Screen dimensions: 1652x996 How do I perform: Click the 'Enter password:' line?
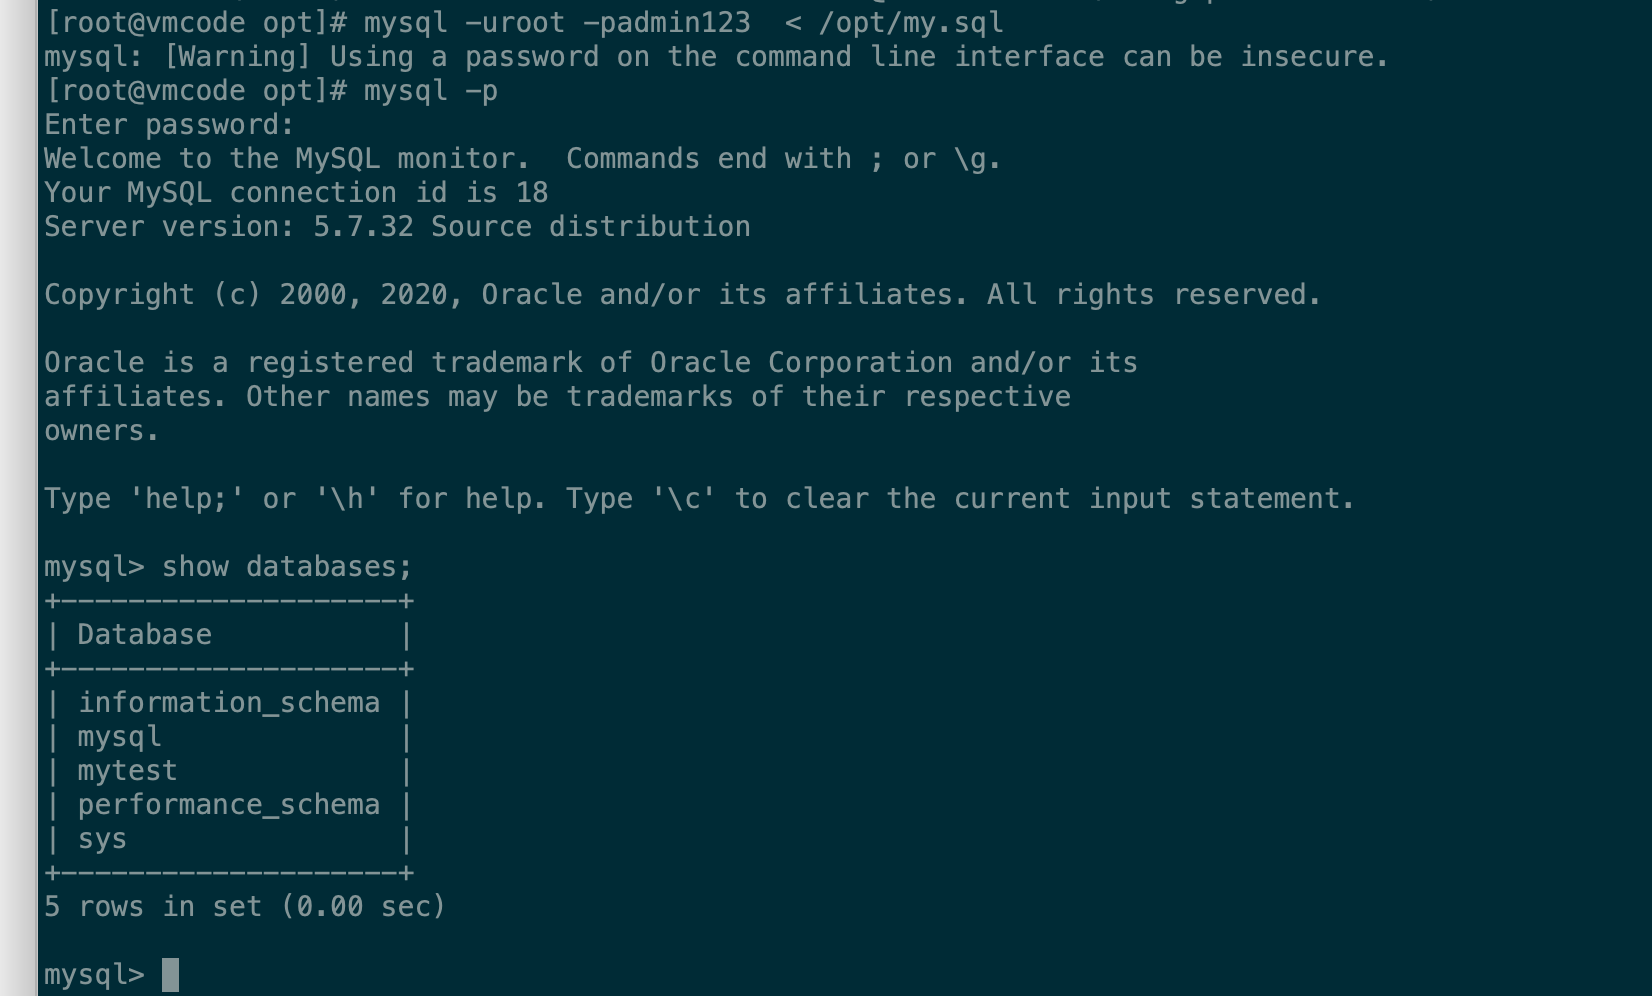[x=169, y=125]
